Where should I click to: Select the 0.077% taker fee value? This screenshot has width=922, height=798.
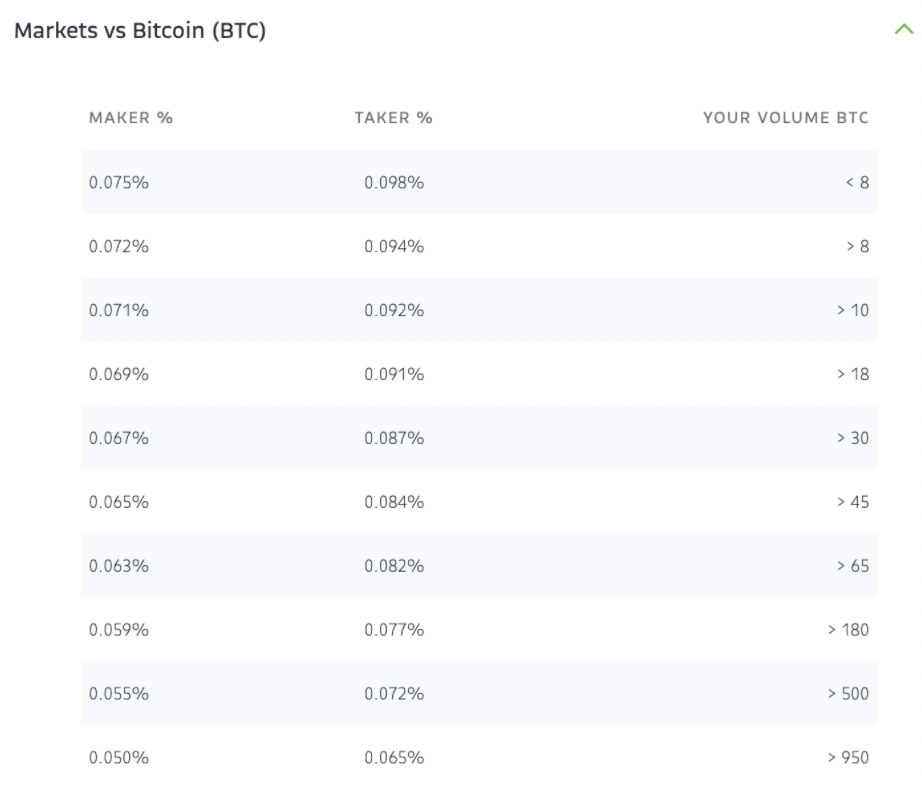394,630
